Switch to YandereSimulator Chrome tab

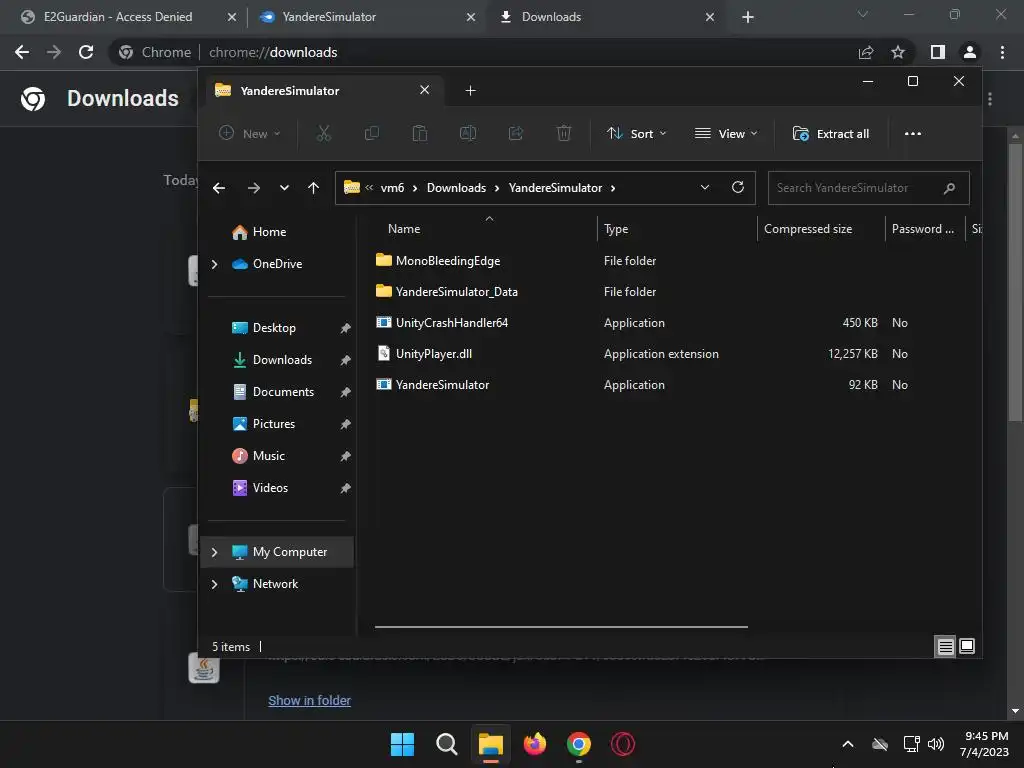coord(328,17)
